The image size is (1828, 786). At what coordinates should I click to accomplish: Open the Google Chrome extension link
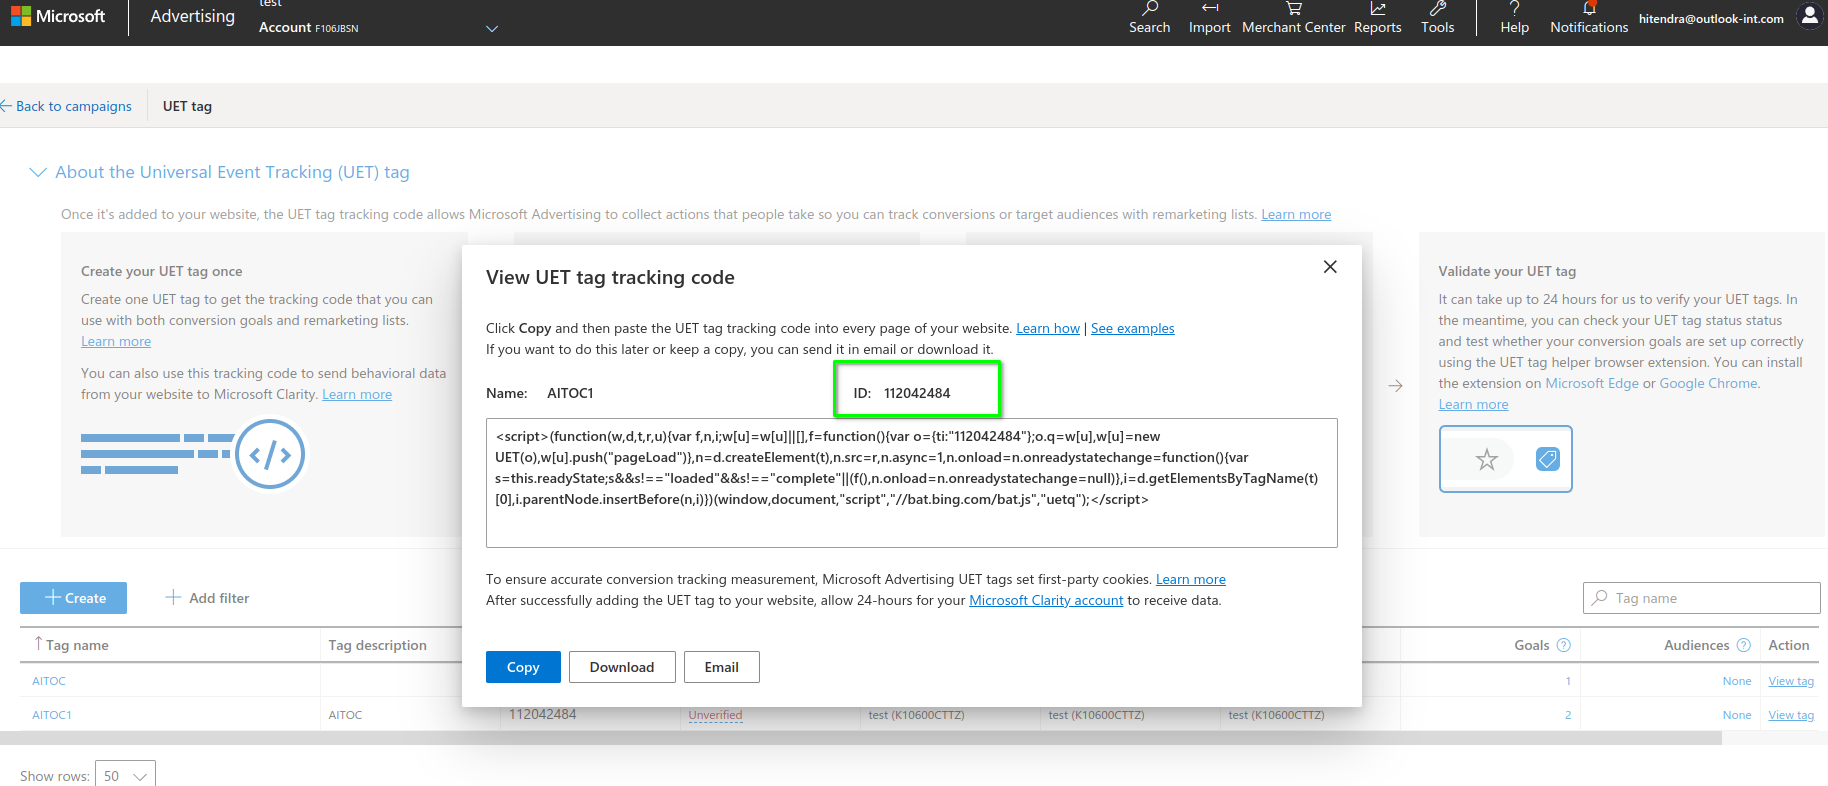1708,383
